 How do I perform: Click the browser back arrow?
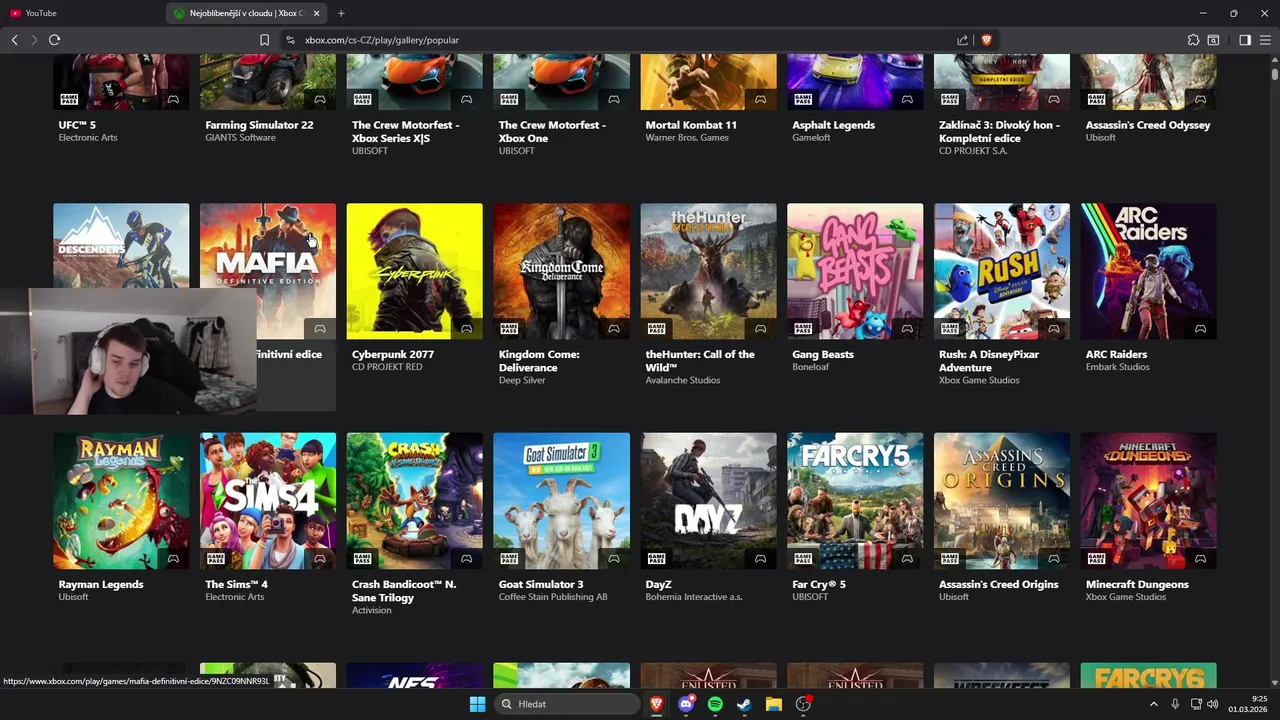click(14, 40)
